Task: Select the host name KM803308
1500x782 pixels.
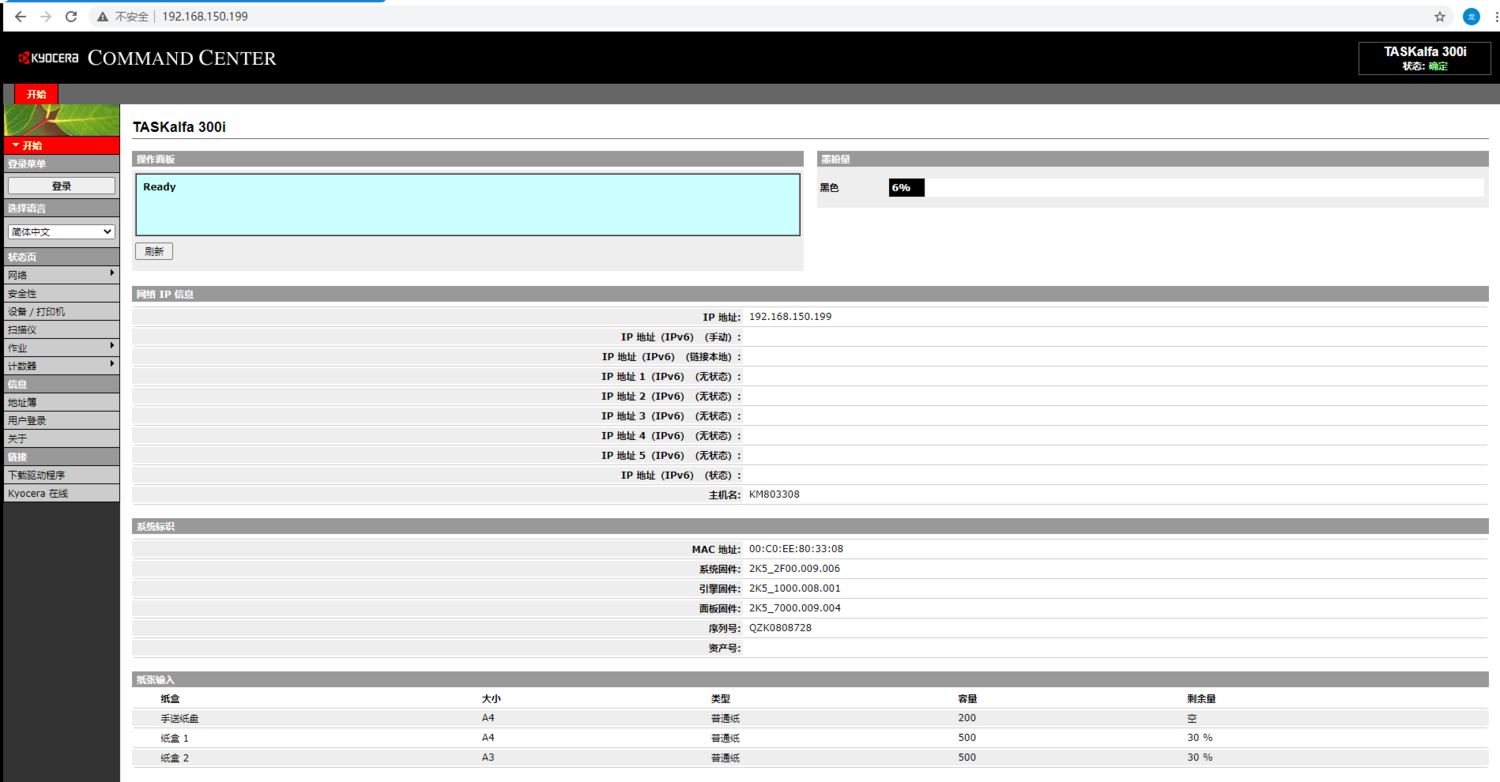Action: 774,495
